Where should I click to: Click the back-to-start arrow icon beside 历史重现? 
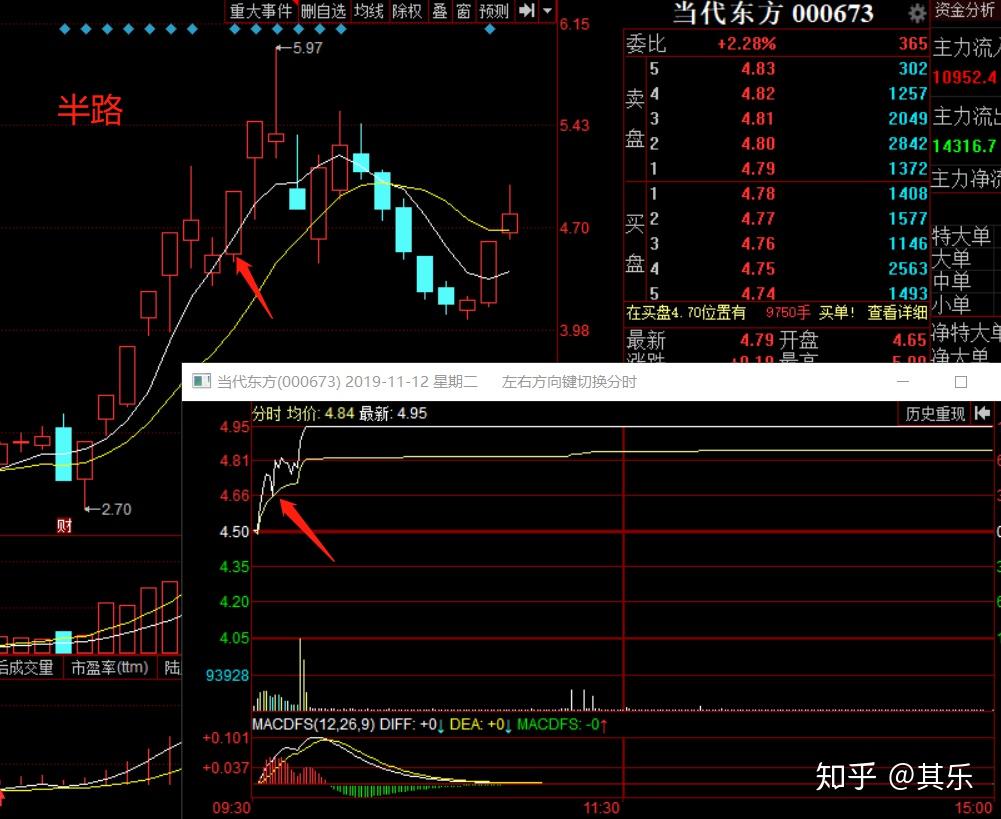click(x=983, y=414)
